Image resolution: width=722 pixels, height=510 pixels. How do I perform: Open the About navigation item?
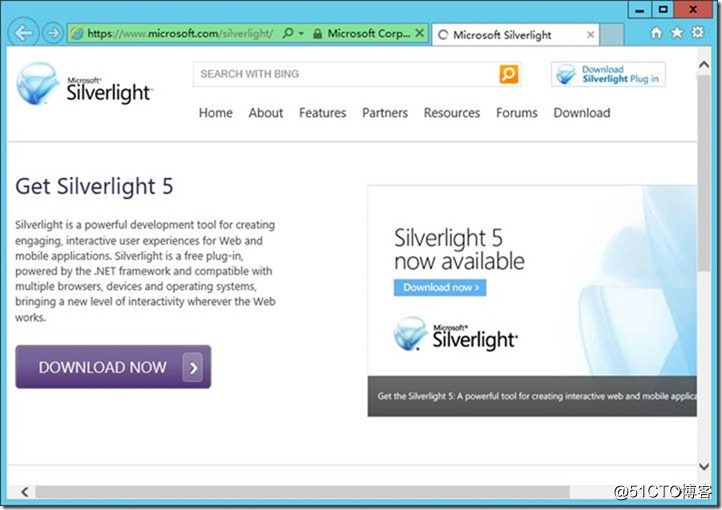[266, 113]
